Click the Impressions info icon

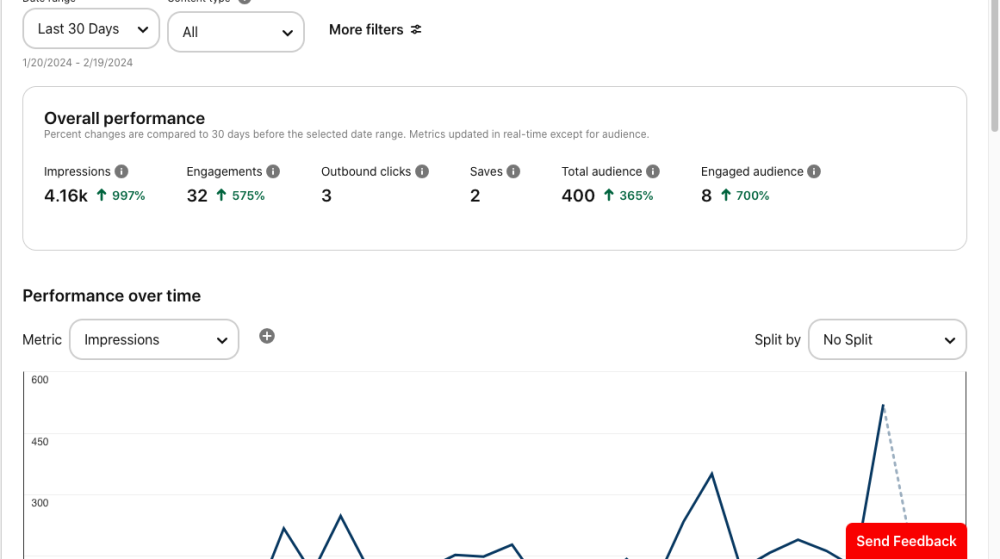pos(121,172)
